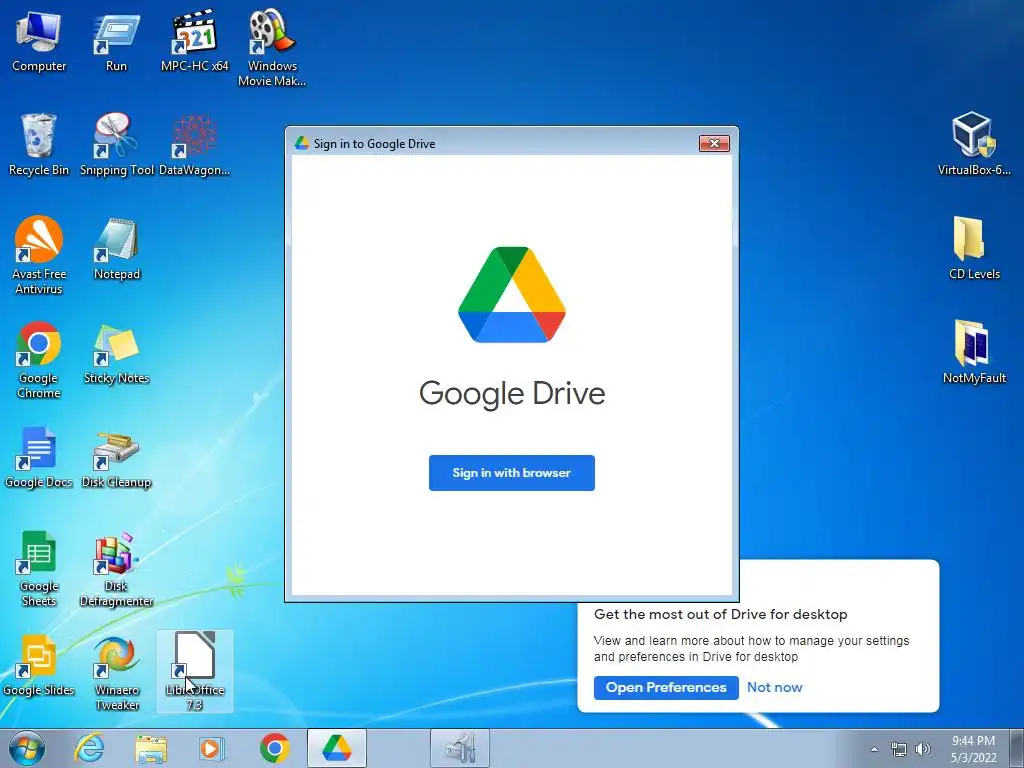Open the Windows Start menu

27,748
